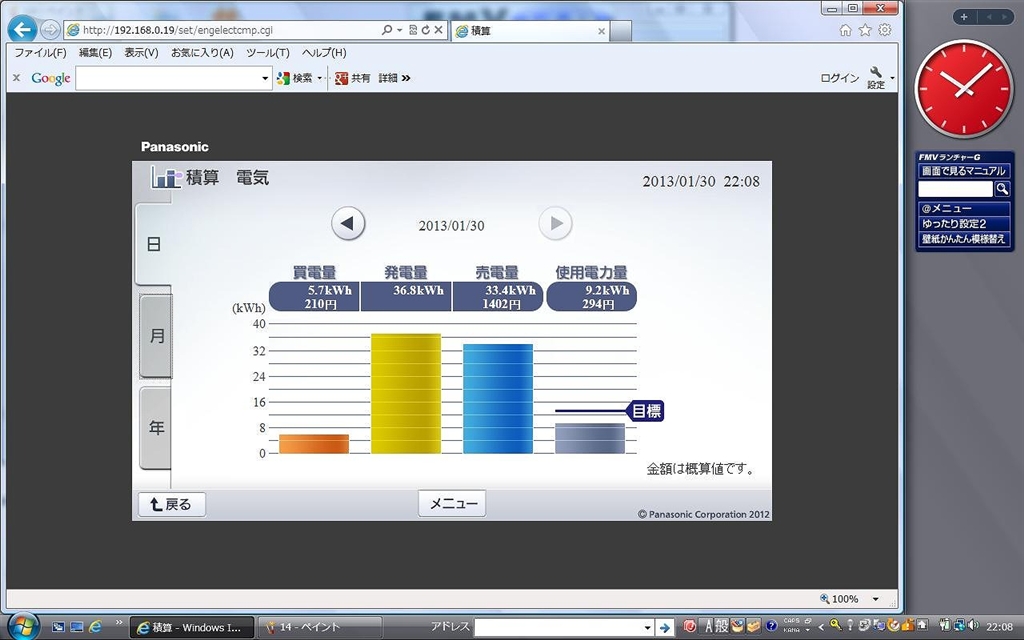Screen dimensions: 1024x640
Task: Click the search magnifier in address bar
Action: pos(387,30)
